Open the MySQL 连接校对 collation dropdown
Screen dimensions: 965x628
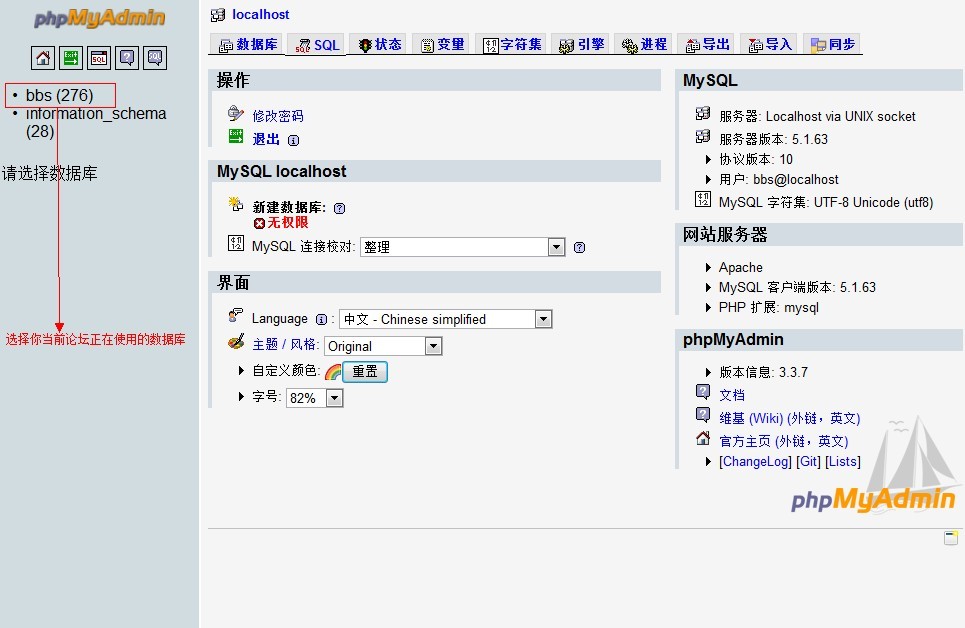pyautogui.click(x=462, y=248)
